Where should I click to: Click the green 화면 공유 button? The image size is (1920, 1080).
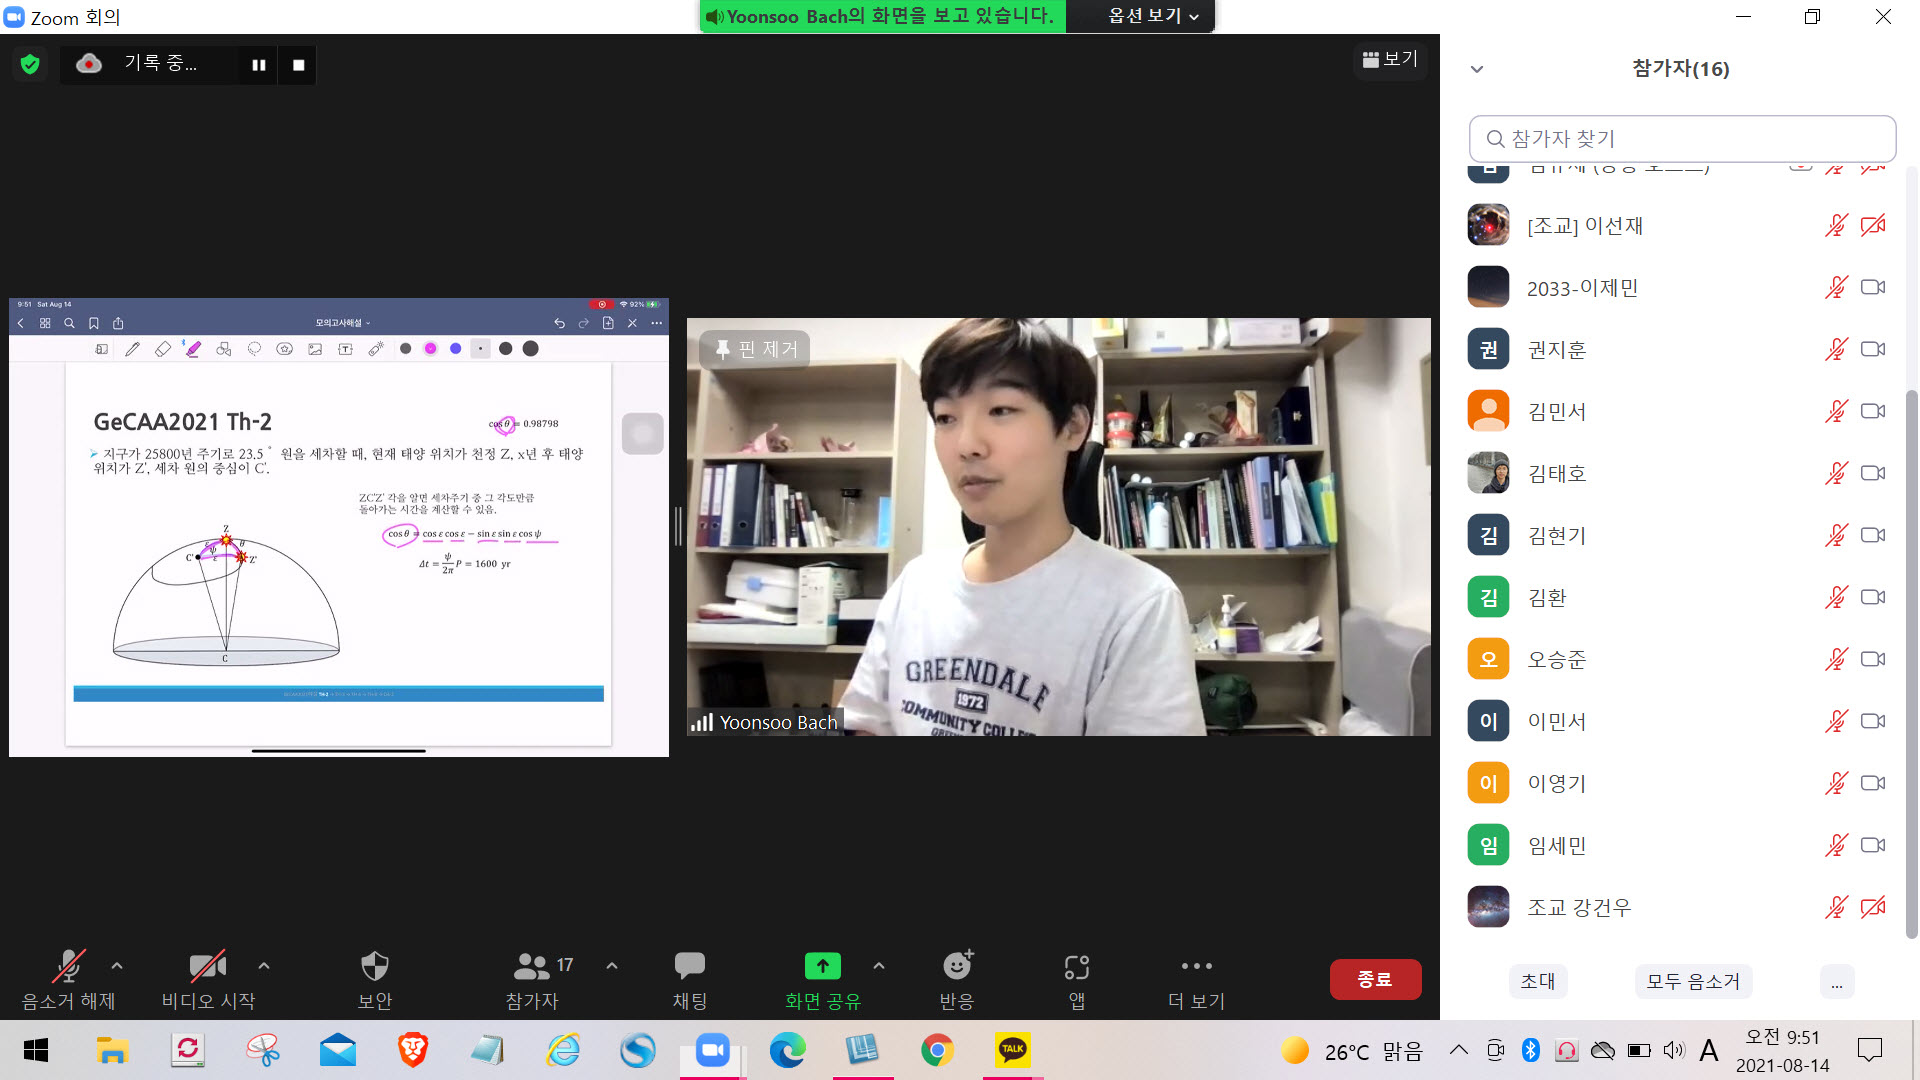823,980
